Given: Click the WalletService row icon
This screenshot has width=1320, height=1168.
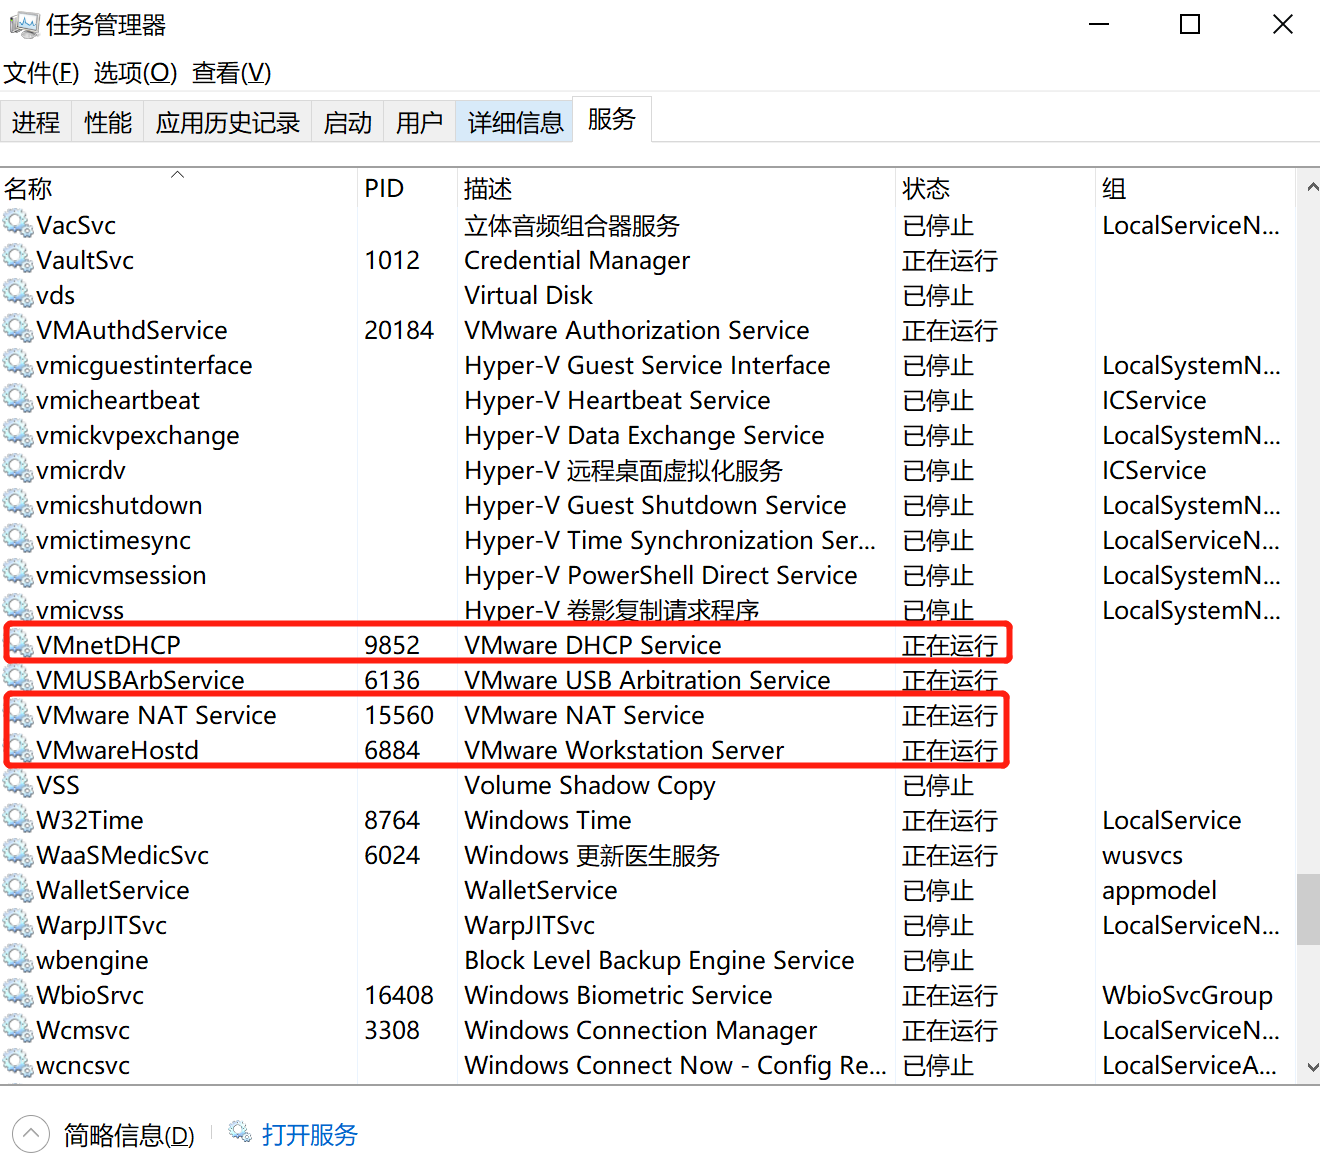Looking at the screenshot, I should coord(18,889).
